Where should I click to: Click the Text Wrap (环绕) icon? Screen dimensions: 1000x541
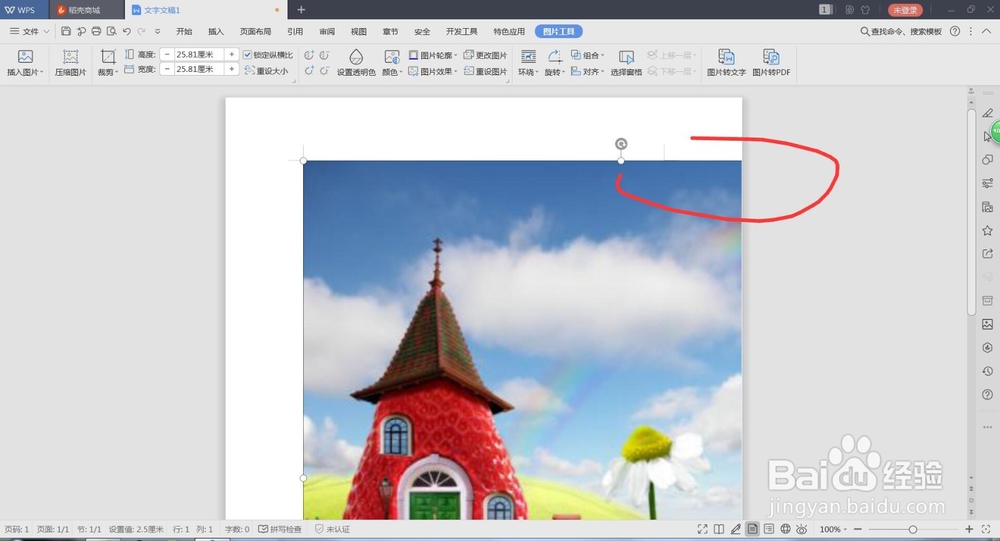coord(528,57)
